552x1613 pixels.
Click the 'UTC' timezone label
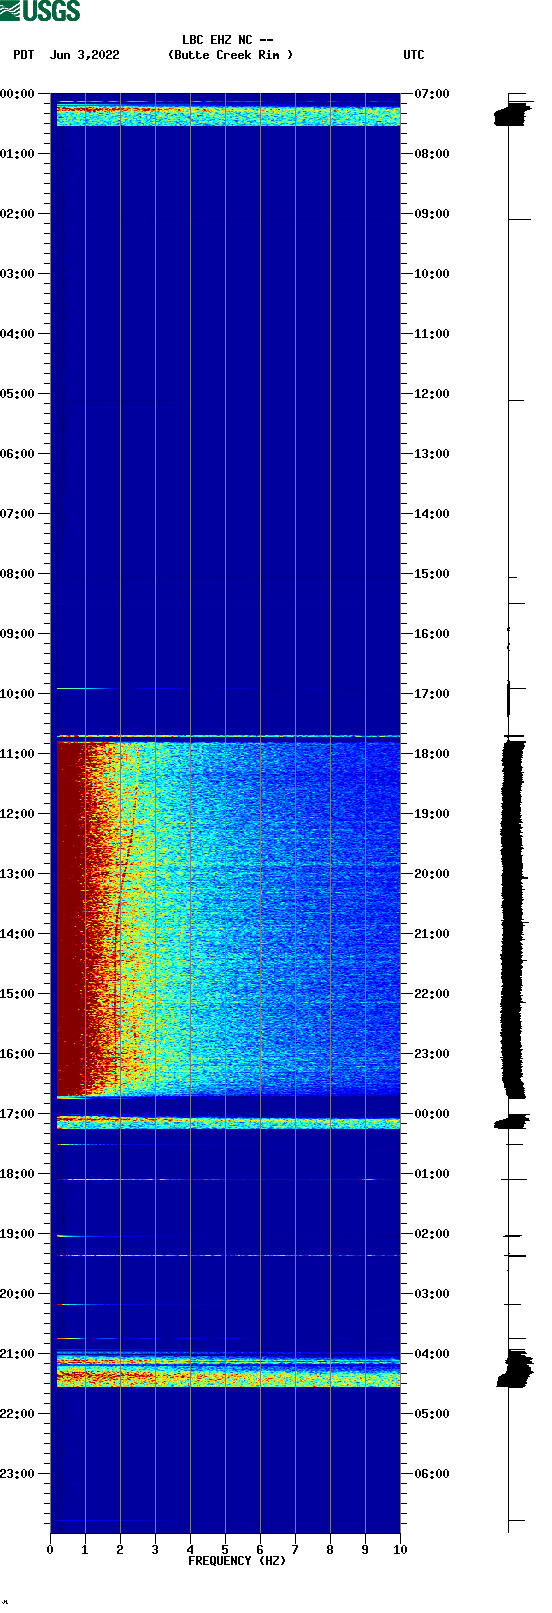tap(414, 55)
